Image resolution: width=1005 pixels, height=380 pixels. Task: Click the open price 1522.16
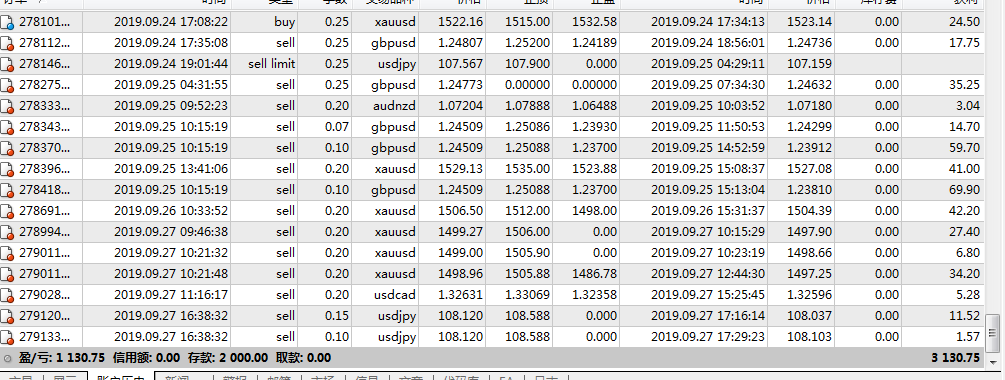point(461,22)
